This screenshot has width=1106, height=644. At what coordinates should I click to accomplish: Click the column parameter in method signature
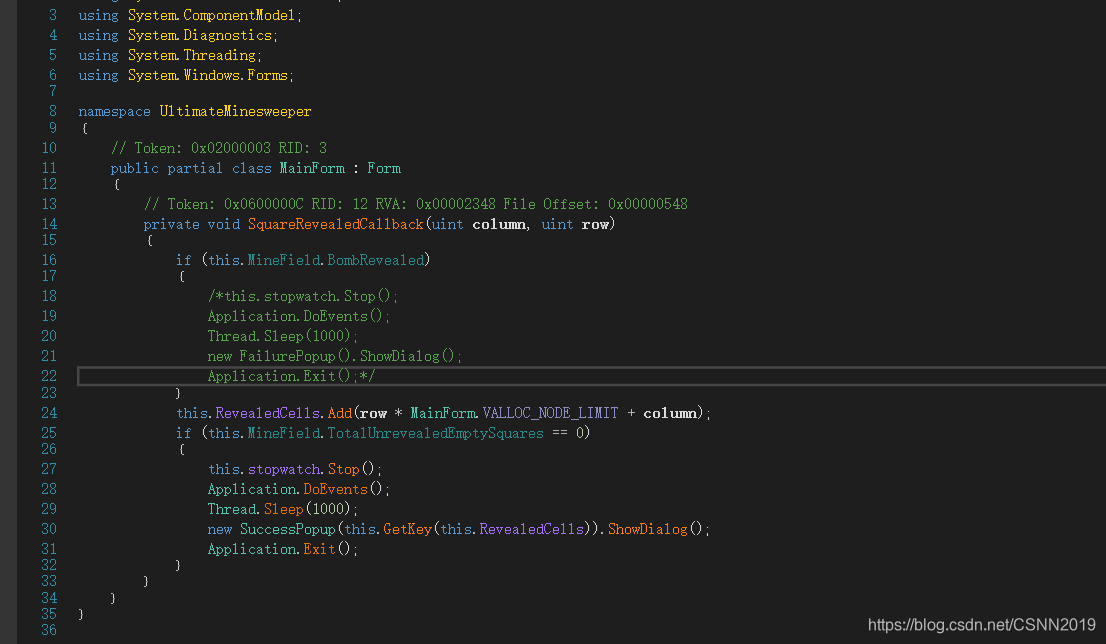click(x=499, y=224)
